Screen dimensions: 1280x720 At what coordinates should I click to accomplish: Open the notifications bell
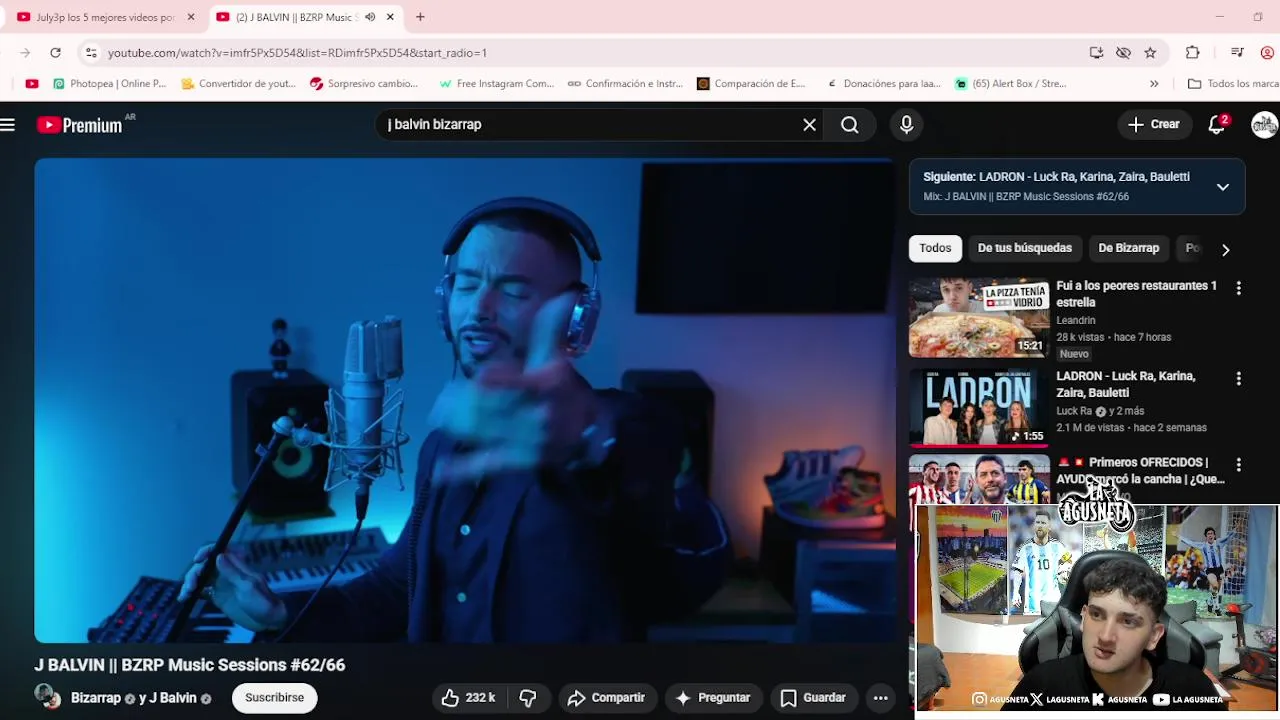1217,125
